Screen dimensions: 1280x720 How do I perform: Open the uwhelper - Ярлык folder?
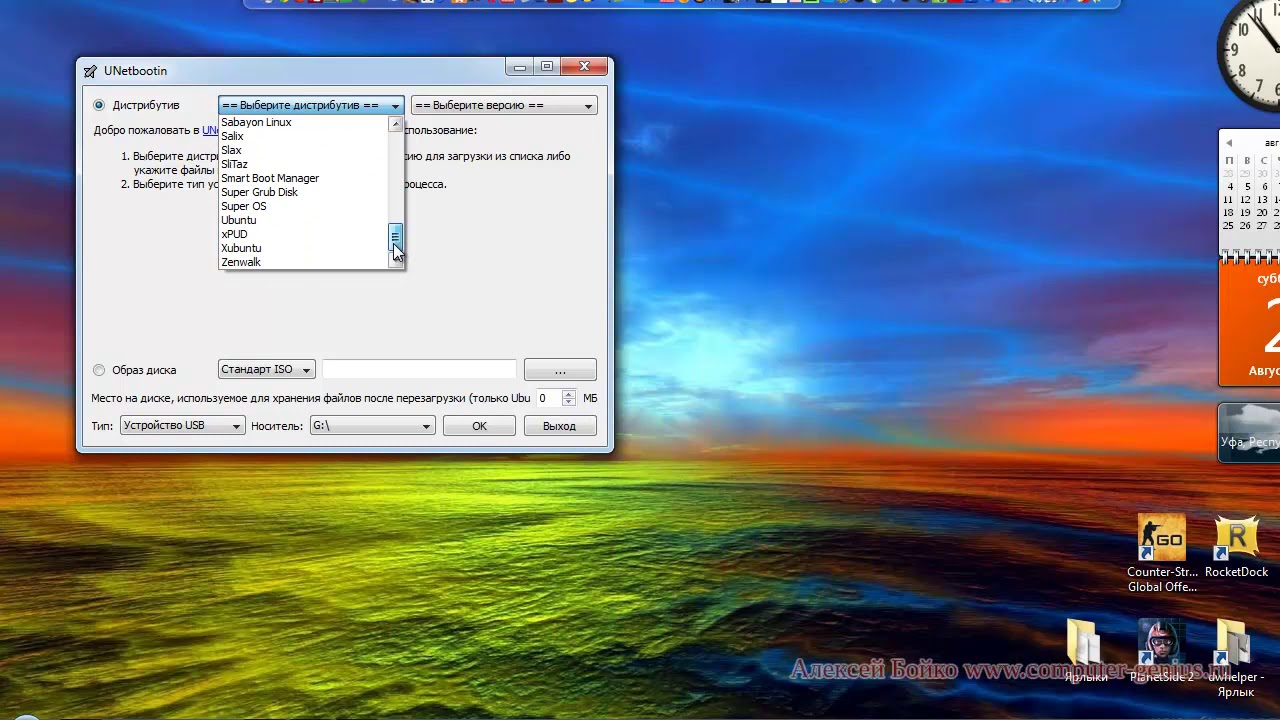(x=1236, y=658)
